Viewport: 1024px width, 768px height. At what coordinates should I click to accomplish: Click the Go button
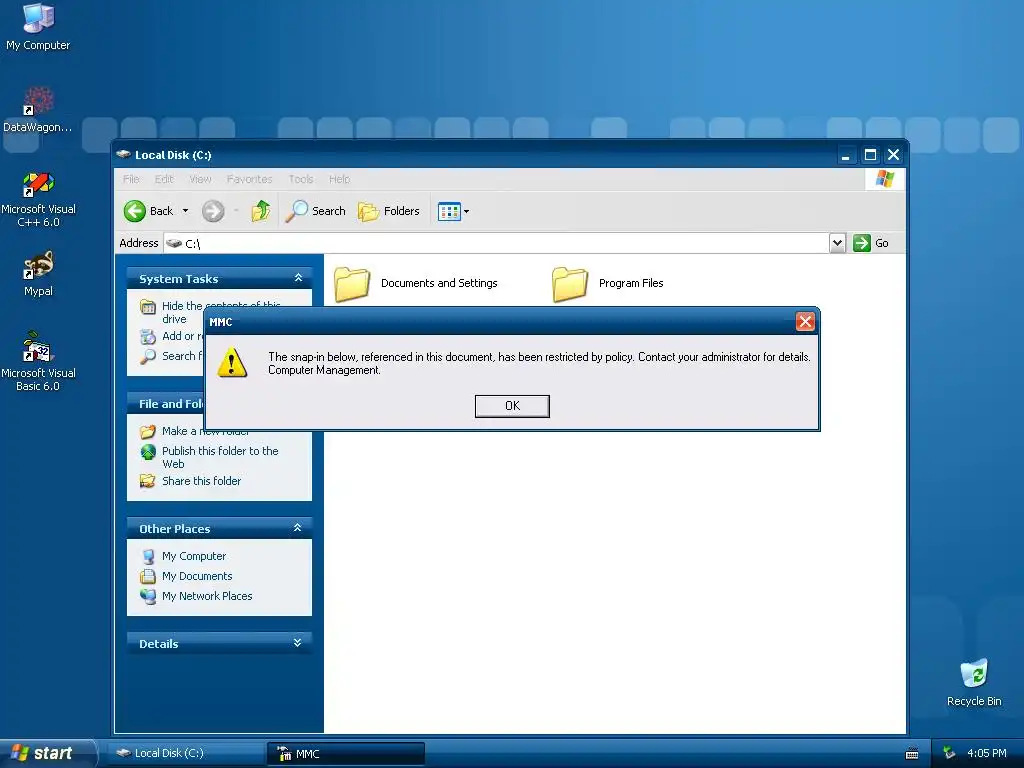(x=871, y=243)
